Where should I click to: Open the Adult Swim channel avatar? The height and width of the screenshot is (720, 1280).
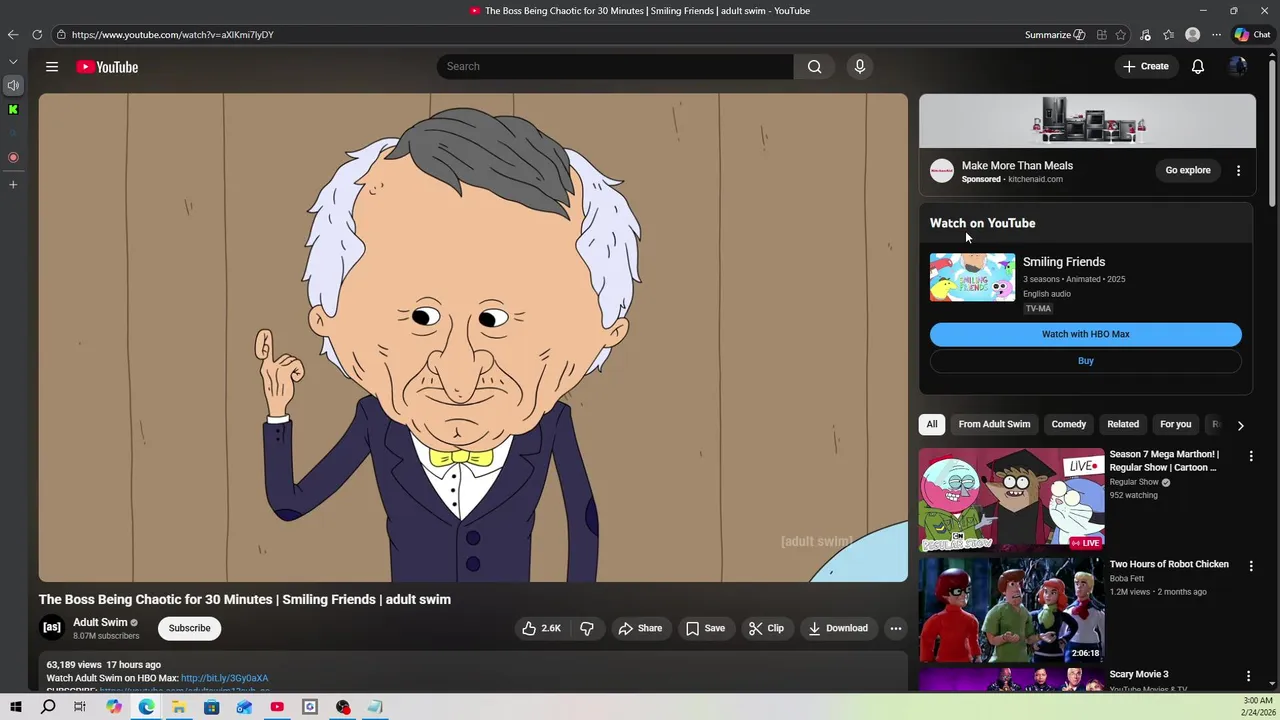coord(52,628)
